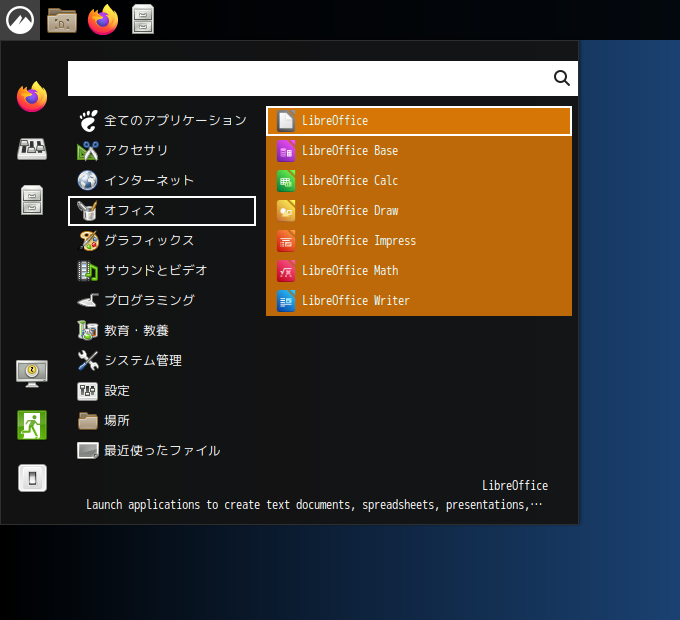The height and width of the screenshot is (620, 680).
Task: Select 教育・教養 category
Action: [x=162, y=331]
